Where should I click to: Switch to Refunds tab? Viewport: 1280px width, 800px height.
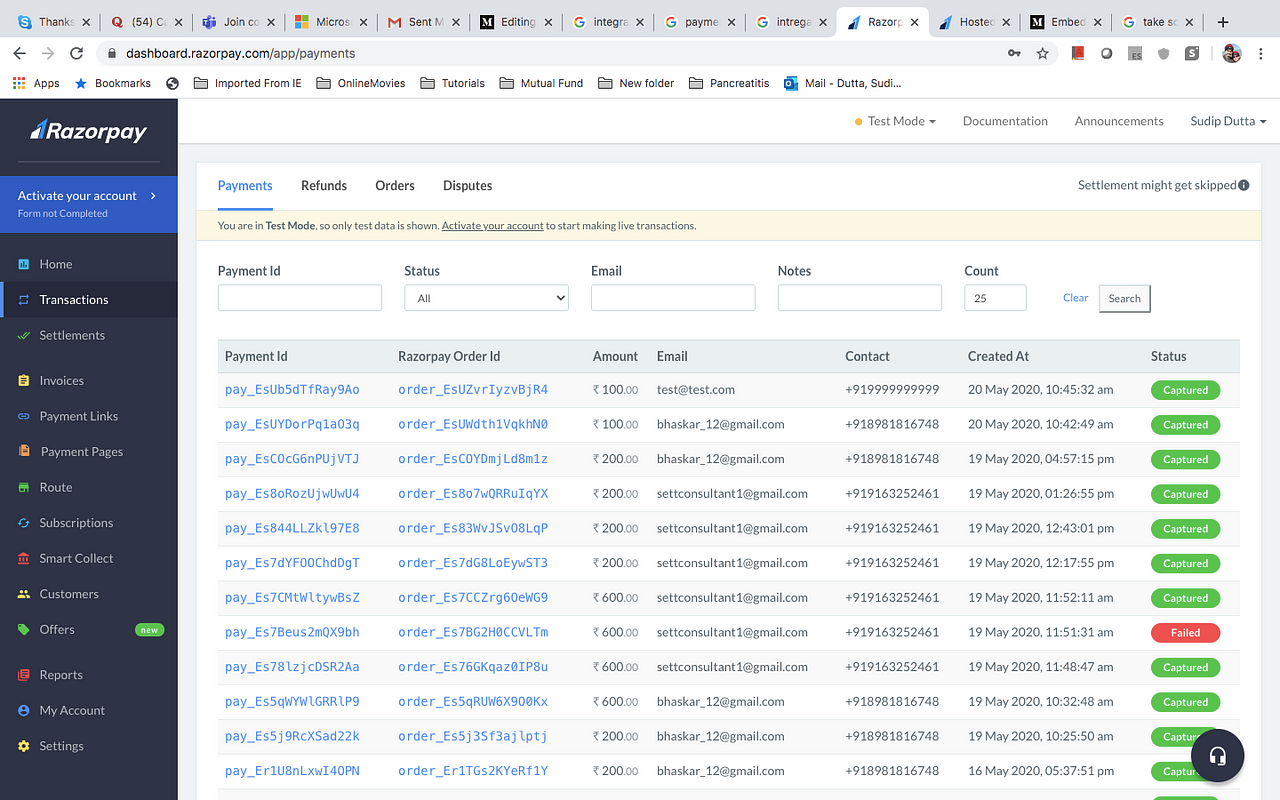click(324, 186)
